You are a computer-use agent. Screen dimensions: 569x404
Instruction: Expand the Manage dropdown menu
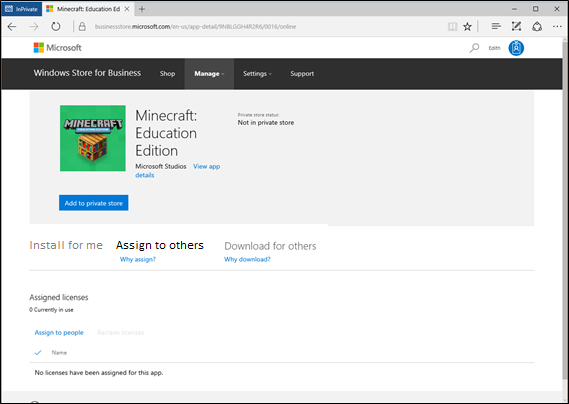pos(209,74)
